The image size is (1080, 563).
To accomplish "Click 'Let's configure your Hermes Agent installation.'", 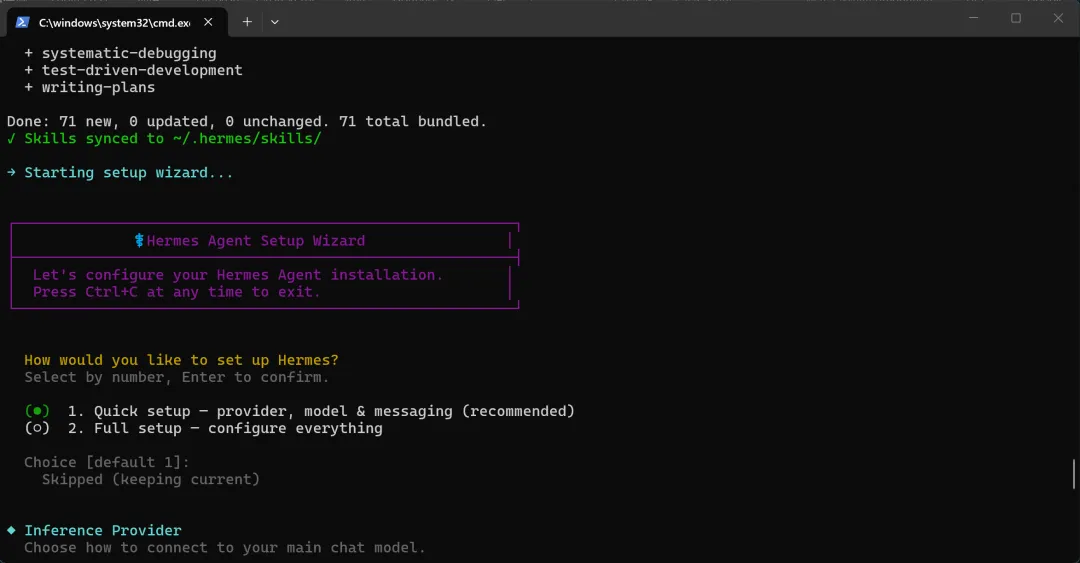I will tap(238, 275).
